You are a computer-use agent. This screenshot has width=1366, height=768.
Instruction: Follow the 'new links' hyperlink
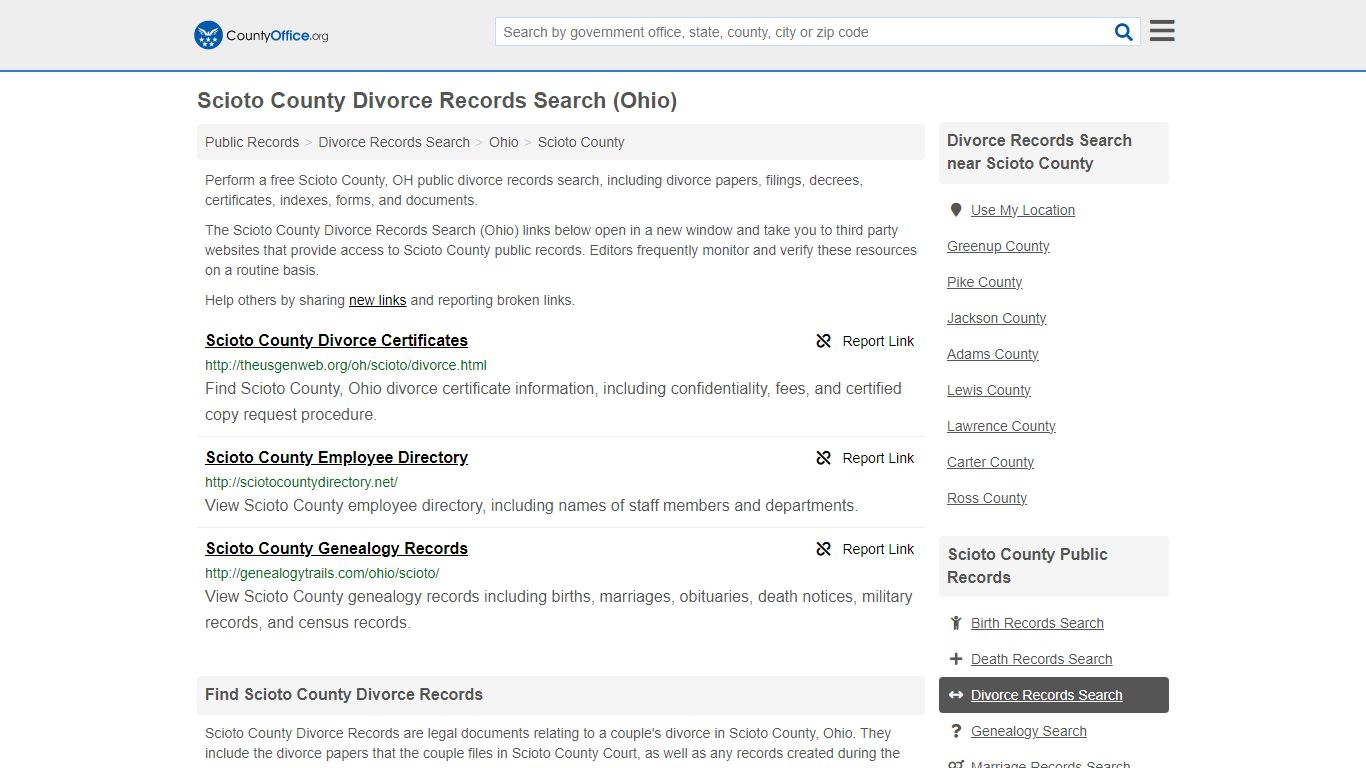(378, 300)
